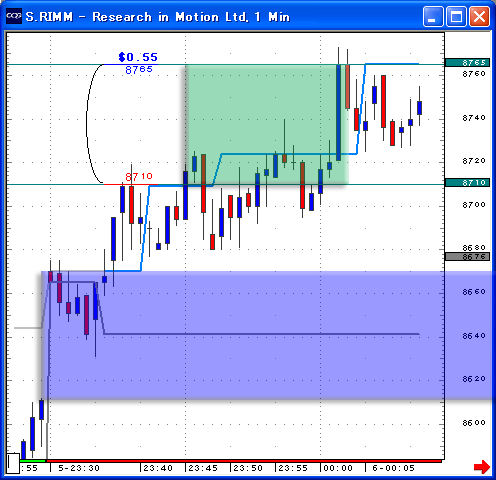Click the 00:00 time axis label
The width and height of the screenshot is (496, 480).
click(338, 468)
